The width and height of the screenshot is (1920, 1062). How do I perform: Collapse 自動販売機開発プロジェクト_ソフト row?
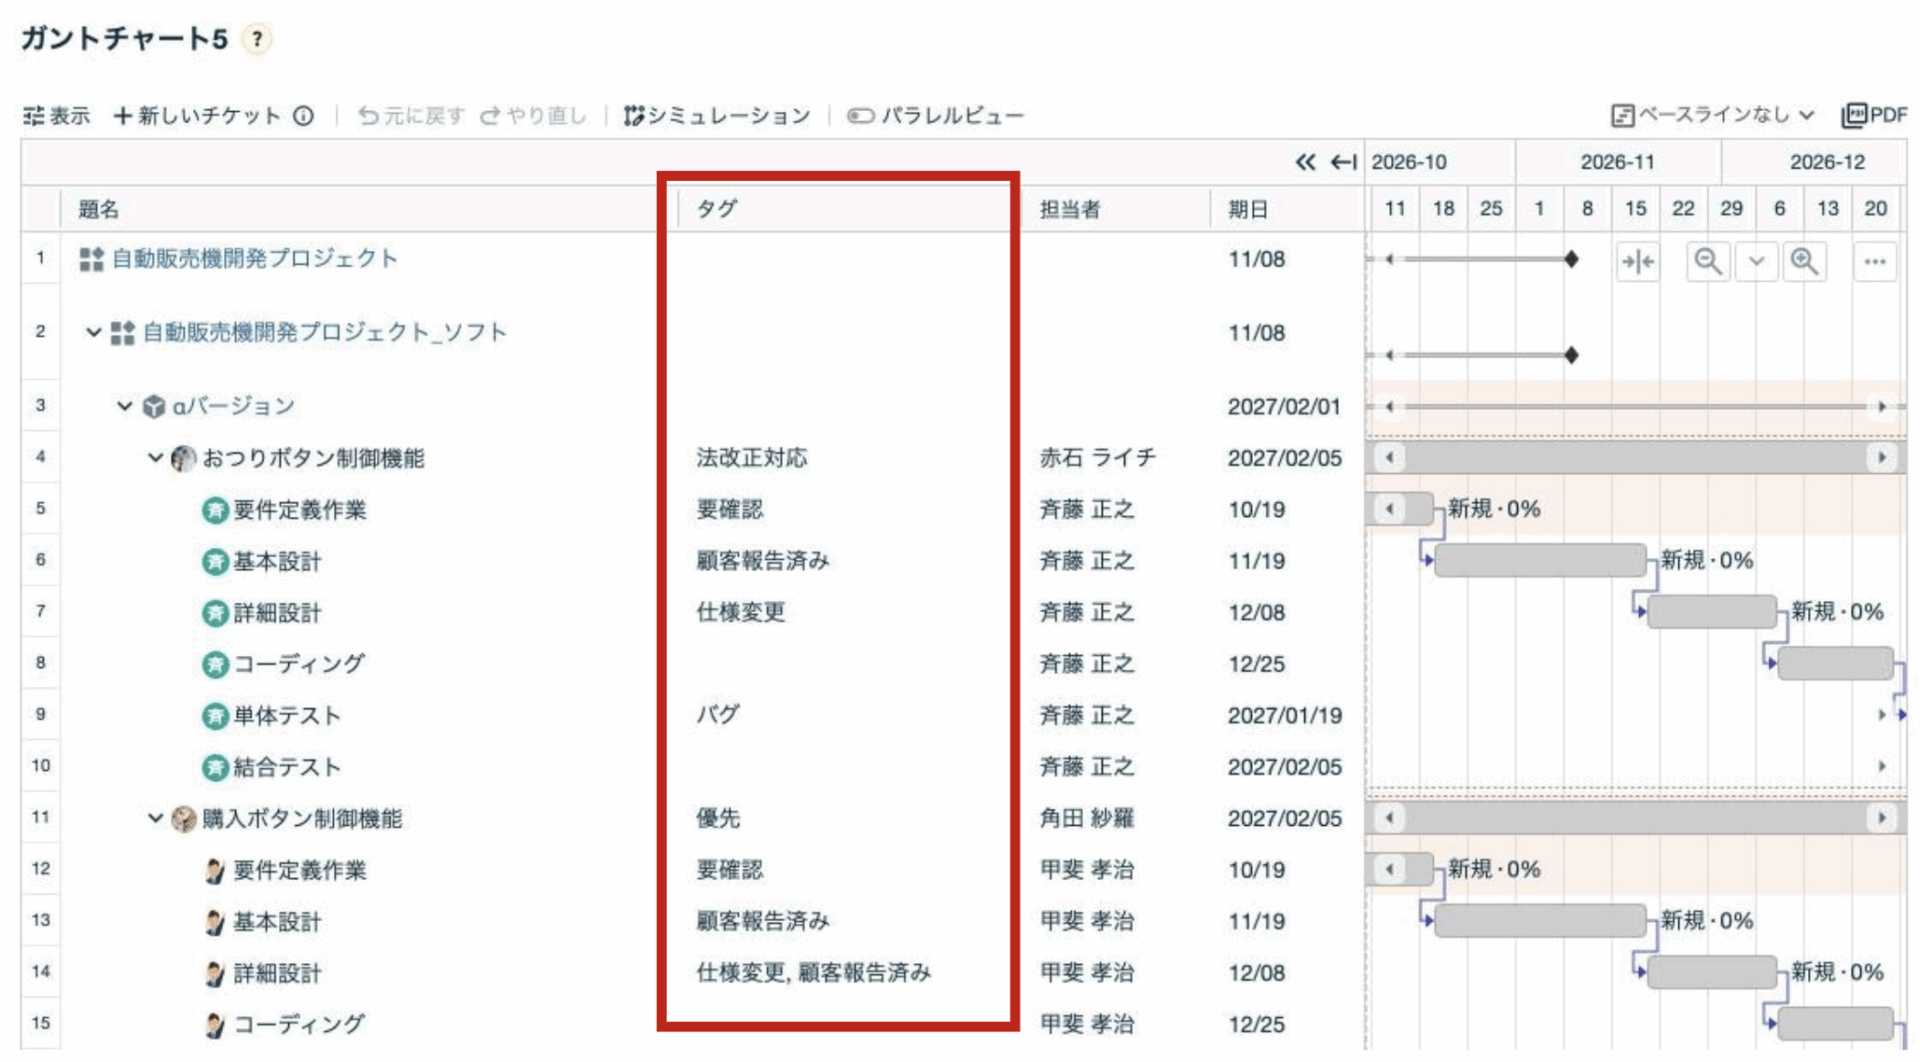(93, 332)
